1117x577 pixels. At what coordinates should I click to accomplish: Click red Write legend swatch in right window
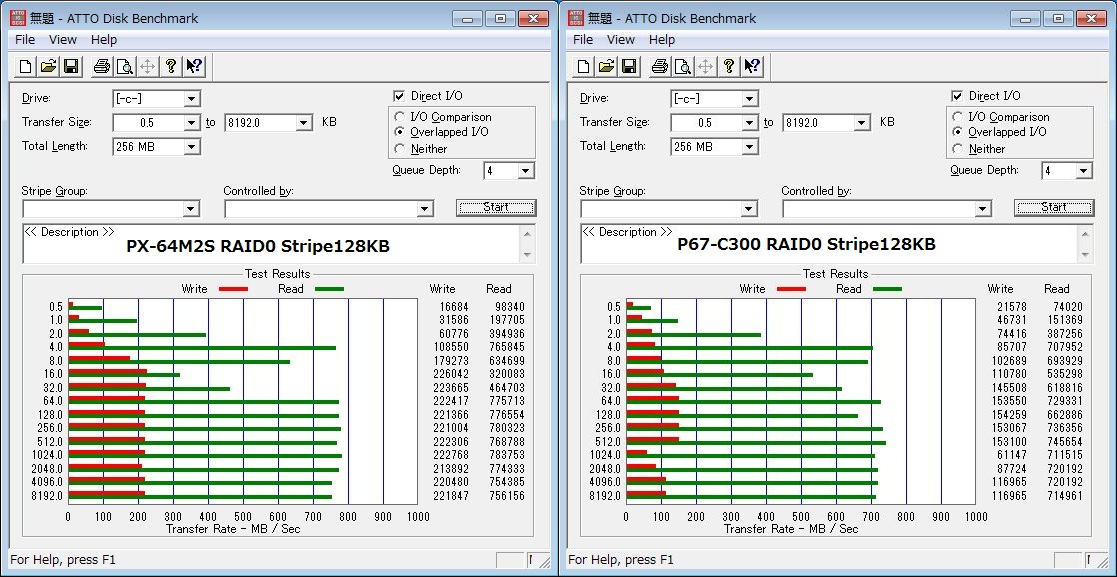pos(791,289)
